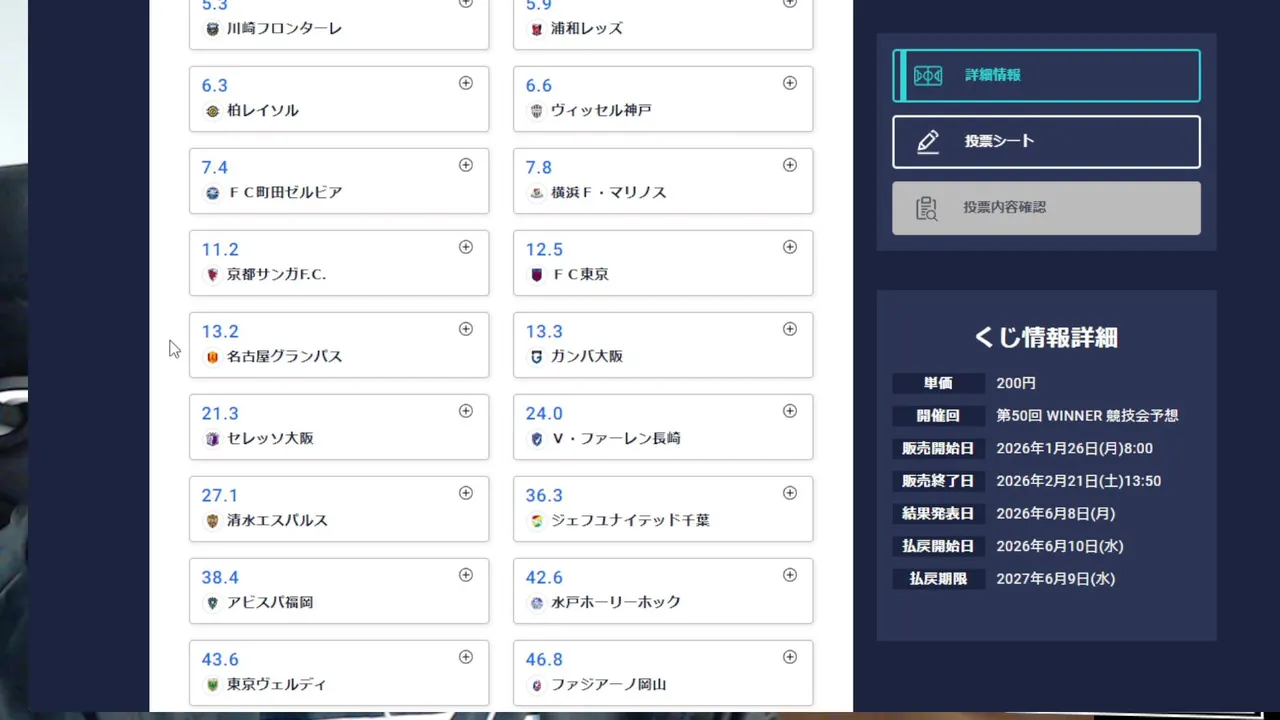Click the ＦＣ町田ゼルビア team crest
The image size is (1280, 720).
coord(212,193)
